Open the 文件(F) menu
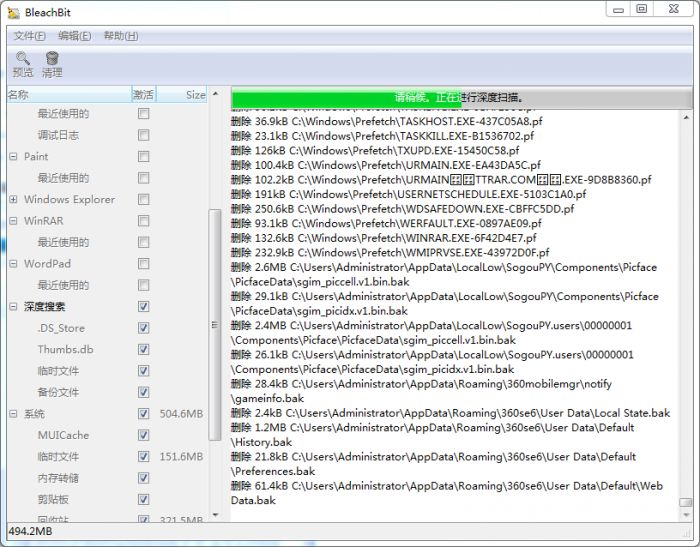Screen dimensions: 700x547 tap(30, 36)
